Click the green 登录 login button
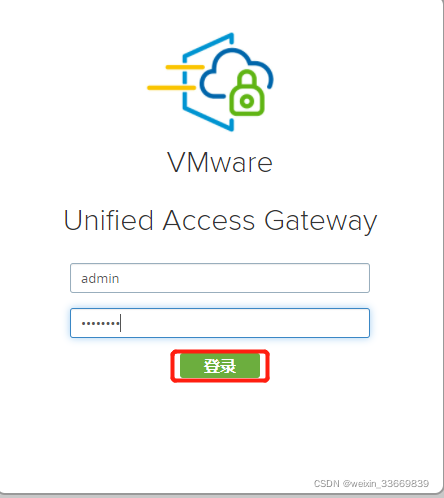This screenshot has height=498, width=444. click(220, 366)
